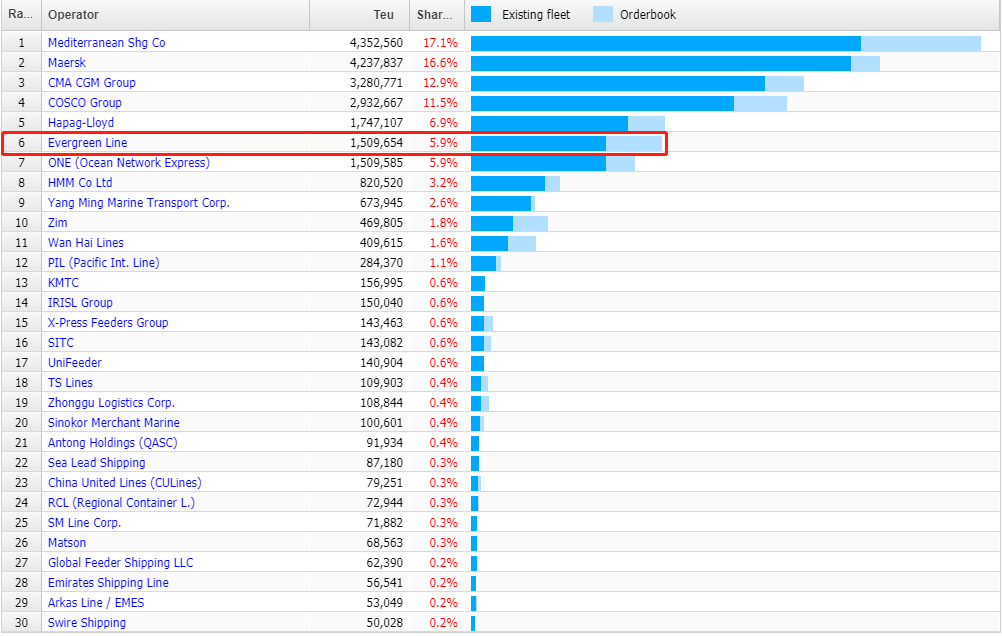Viewport: 1002px width, 636px height.
Task: Open the Hapag-Lloyd operator link
Action: [x=81, y=123]
